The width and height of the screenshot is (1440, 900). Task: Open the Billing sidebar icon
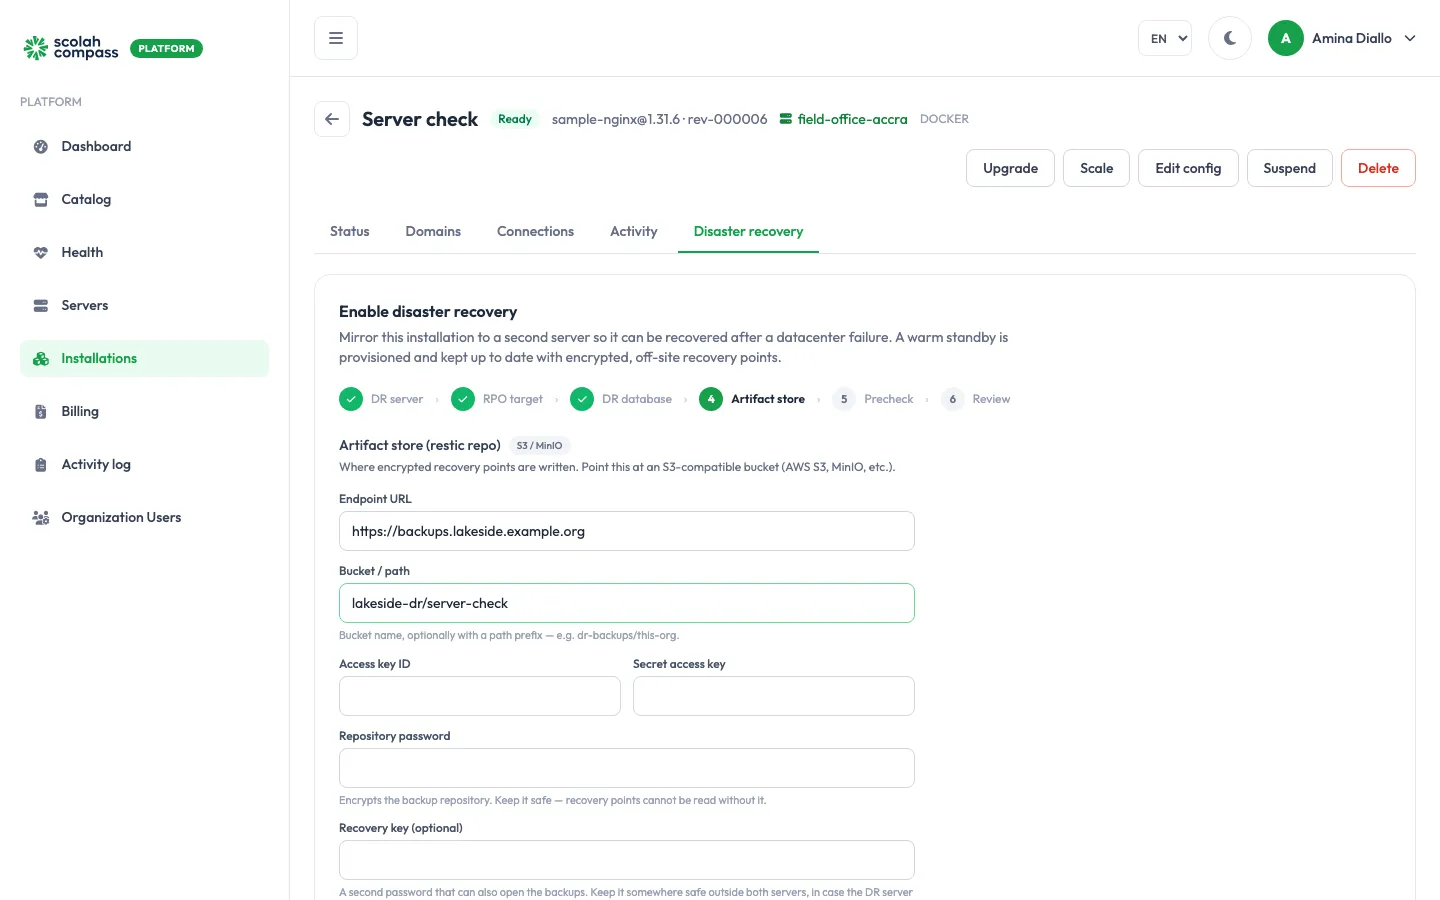pos(41,411)
